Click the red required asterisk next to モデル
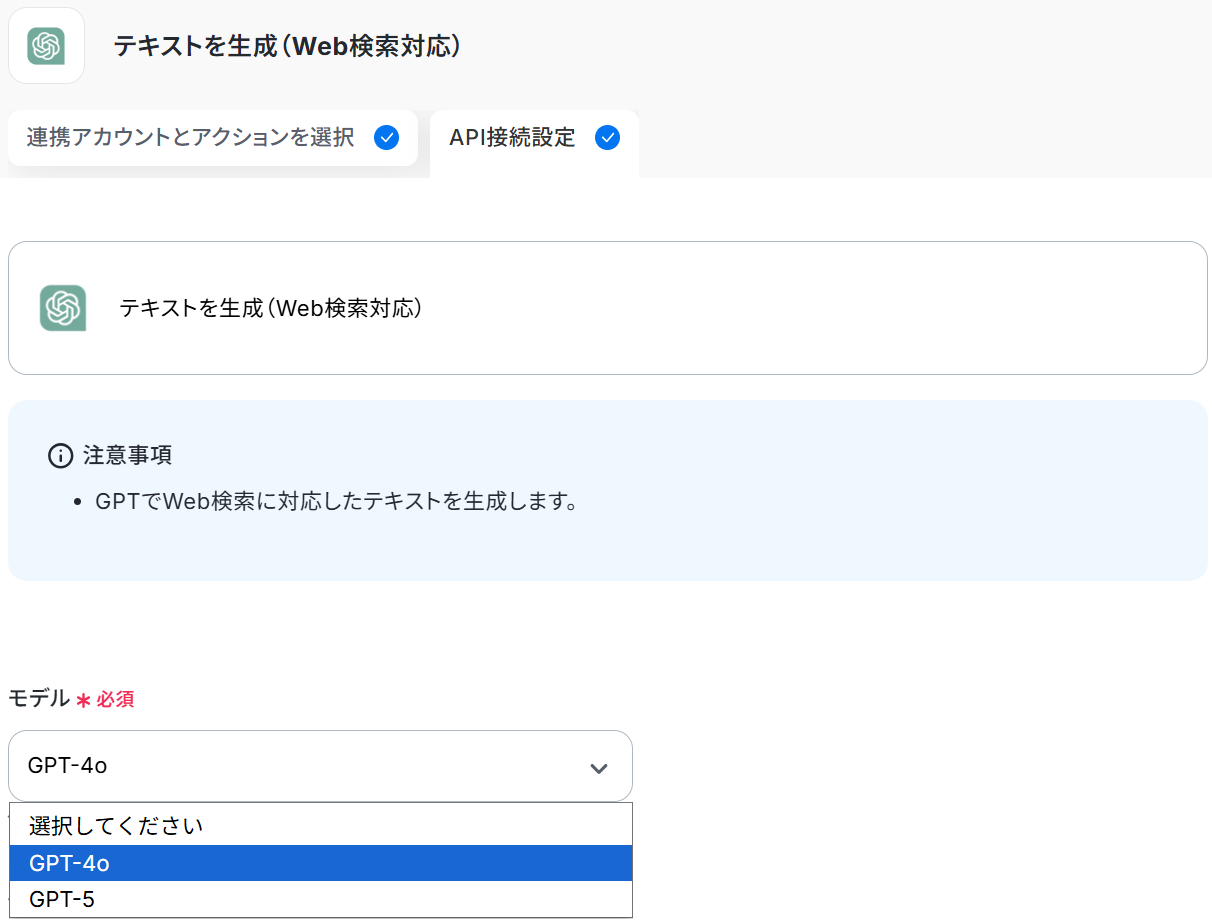Image resolution: width=1212 pixels, height=921 pixels. (x=83, y=700)
